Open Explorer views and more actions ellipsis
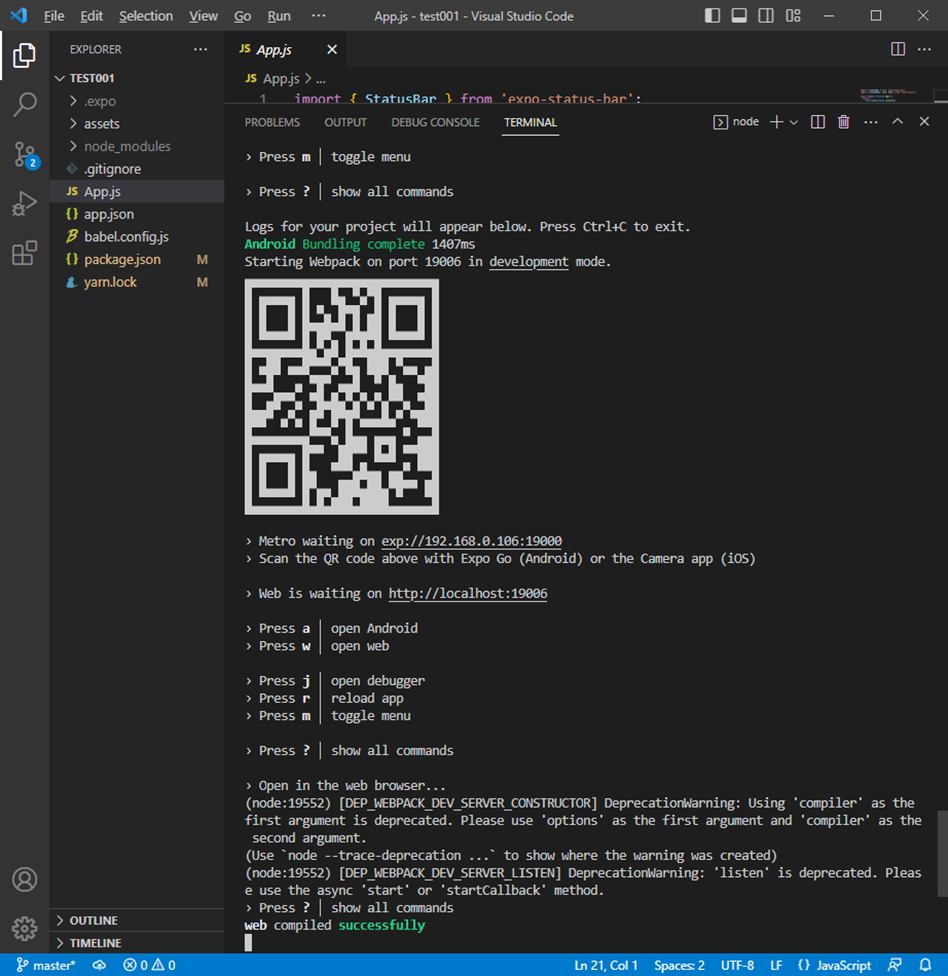 click(x=200, y=49)
